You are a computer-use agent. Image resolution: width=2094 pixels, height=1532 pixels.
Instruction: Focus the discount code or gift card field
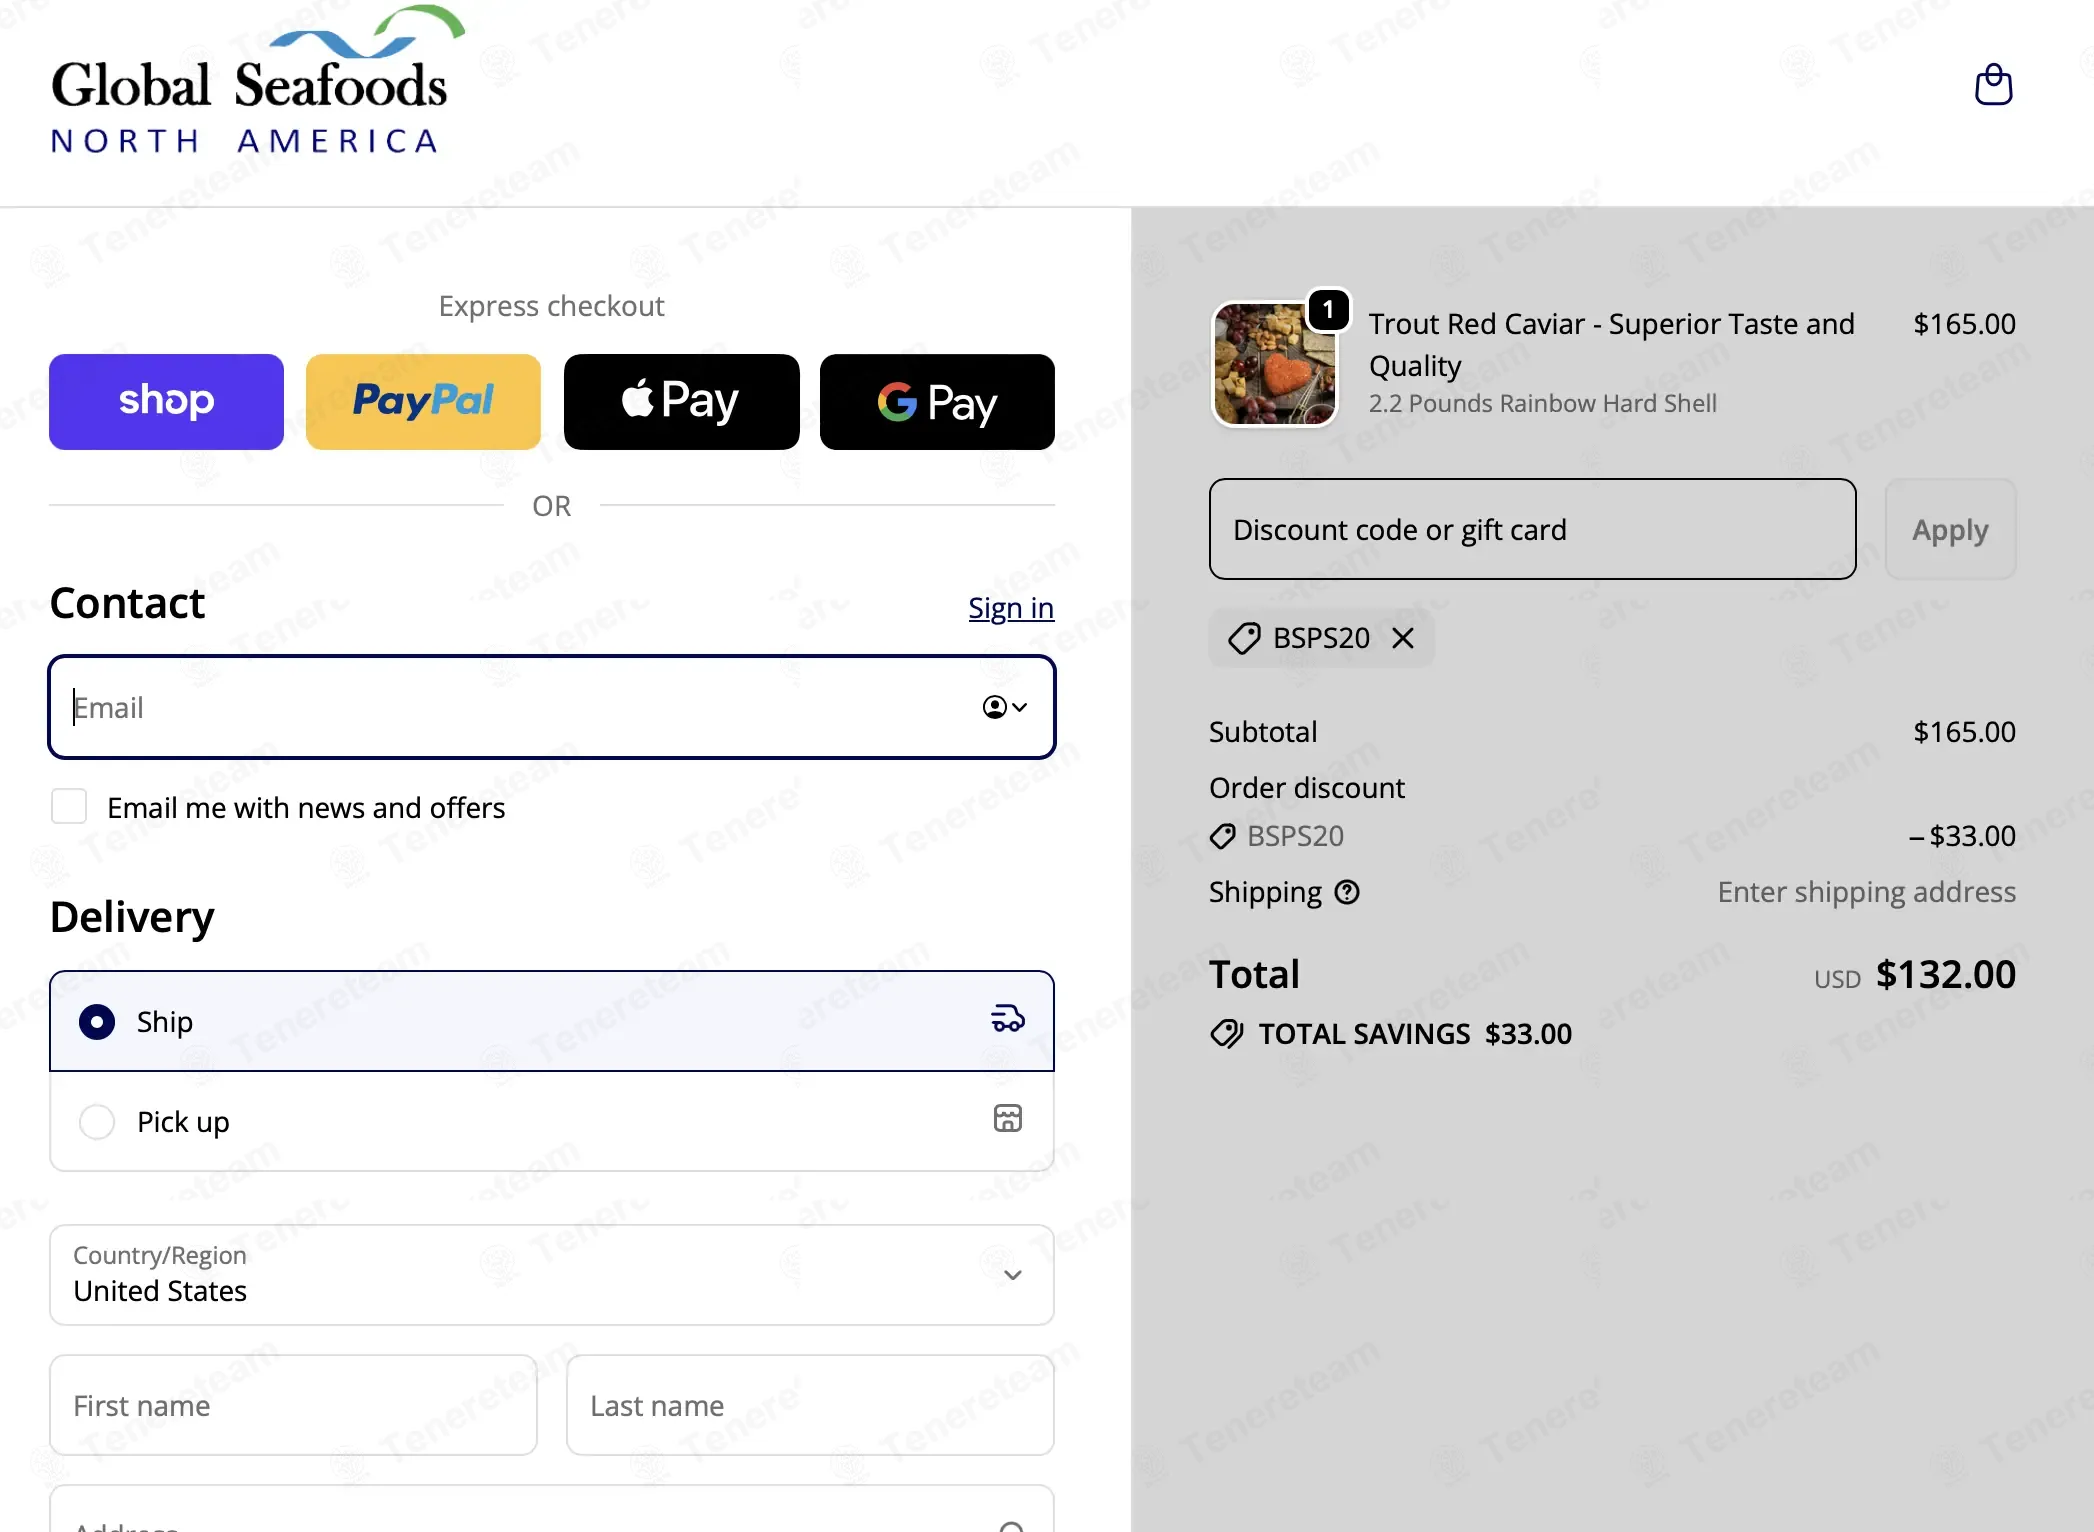tap(1532, 529)
